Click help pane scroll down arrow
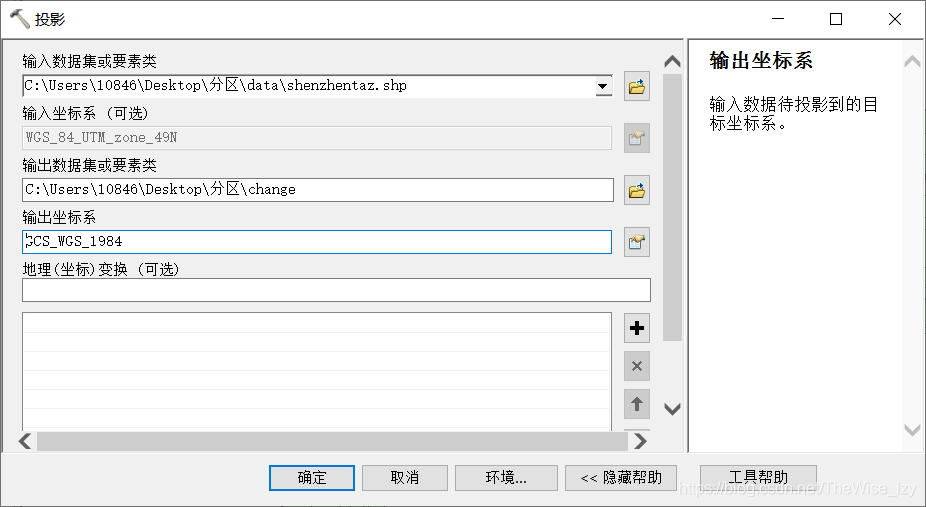 [912, 430]
